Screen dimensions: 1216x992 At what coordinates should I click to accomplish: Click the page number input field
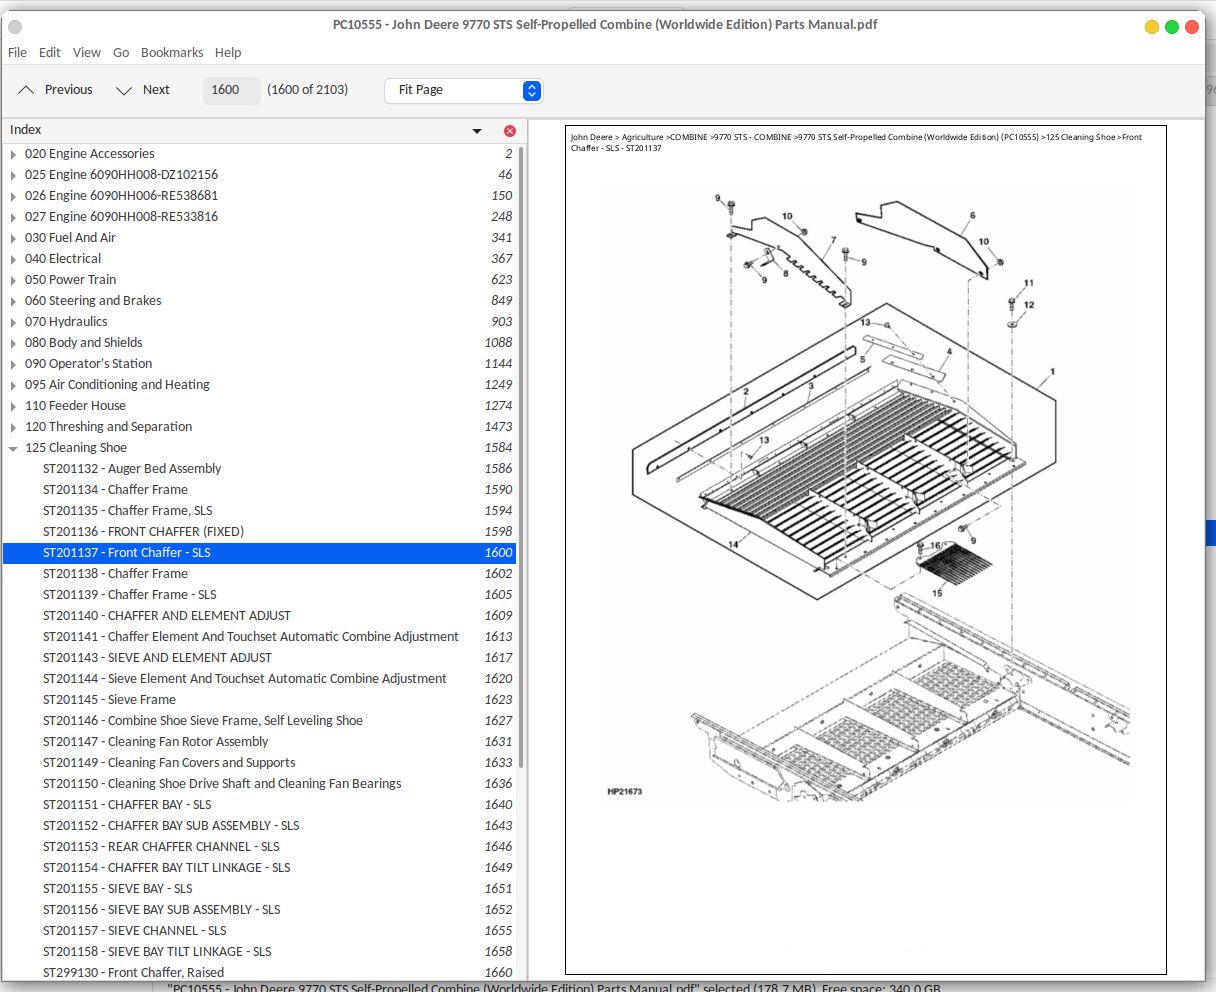tap(231, 90)
